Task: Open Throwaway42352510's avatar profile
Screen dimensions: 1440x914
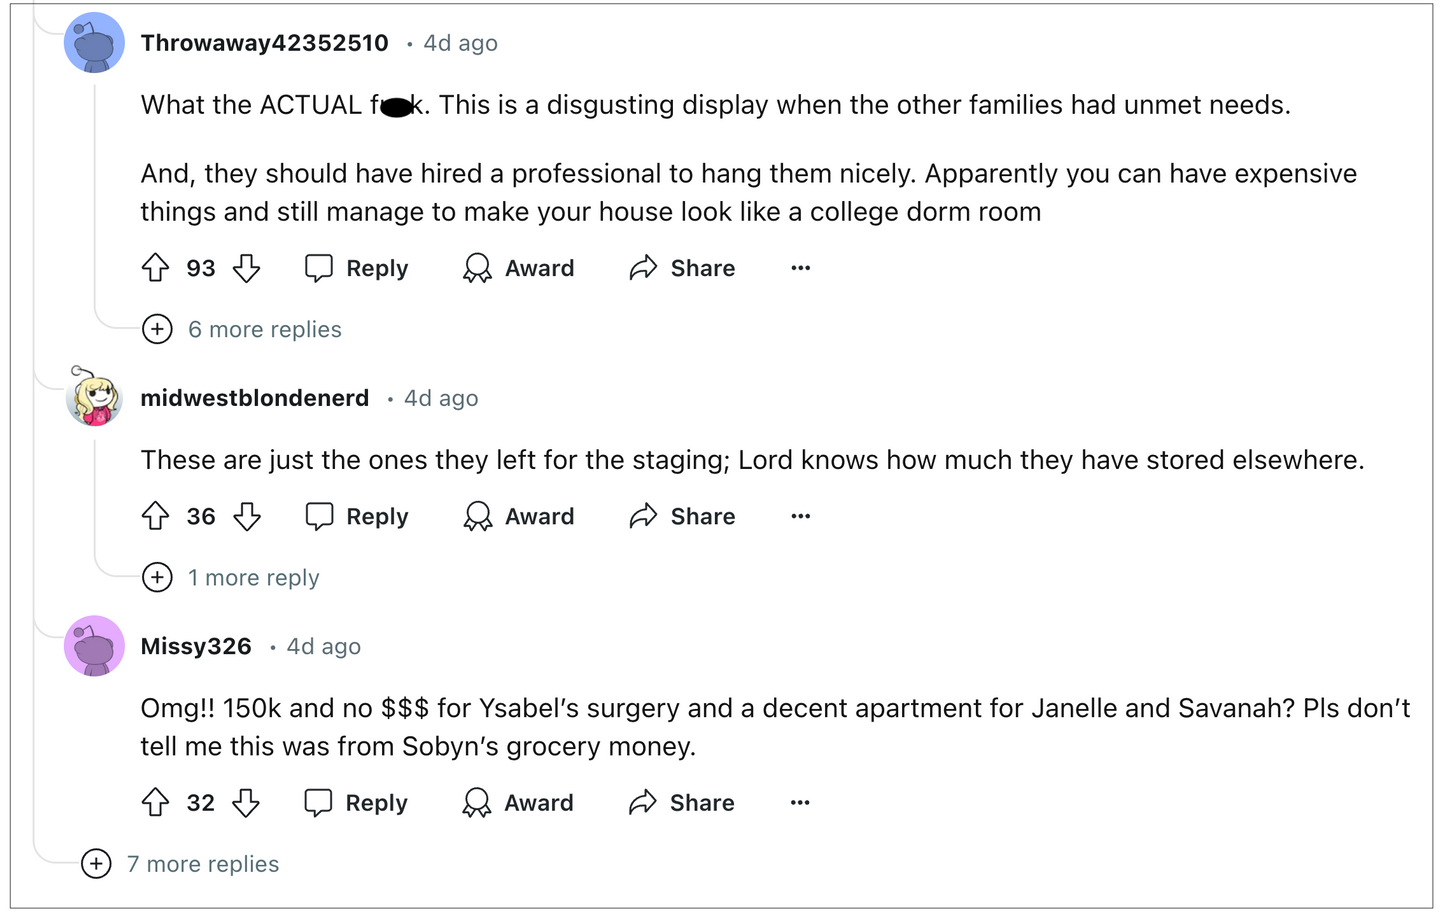Action: pyautogui.click(x=94, y=43)
